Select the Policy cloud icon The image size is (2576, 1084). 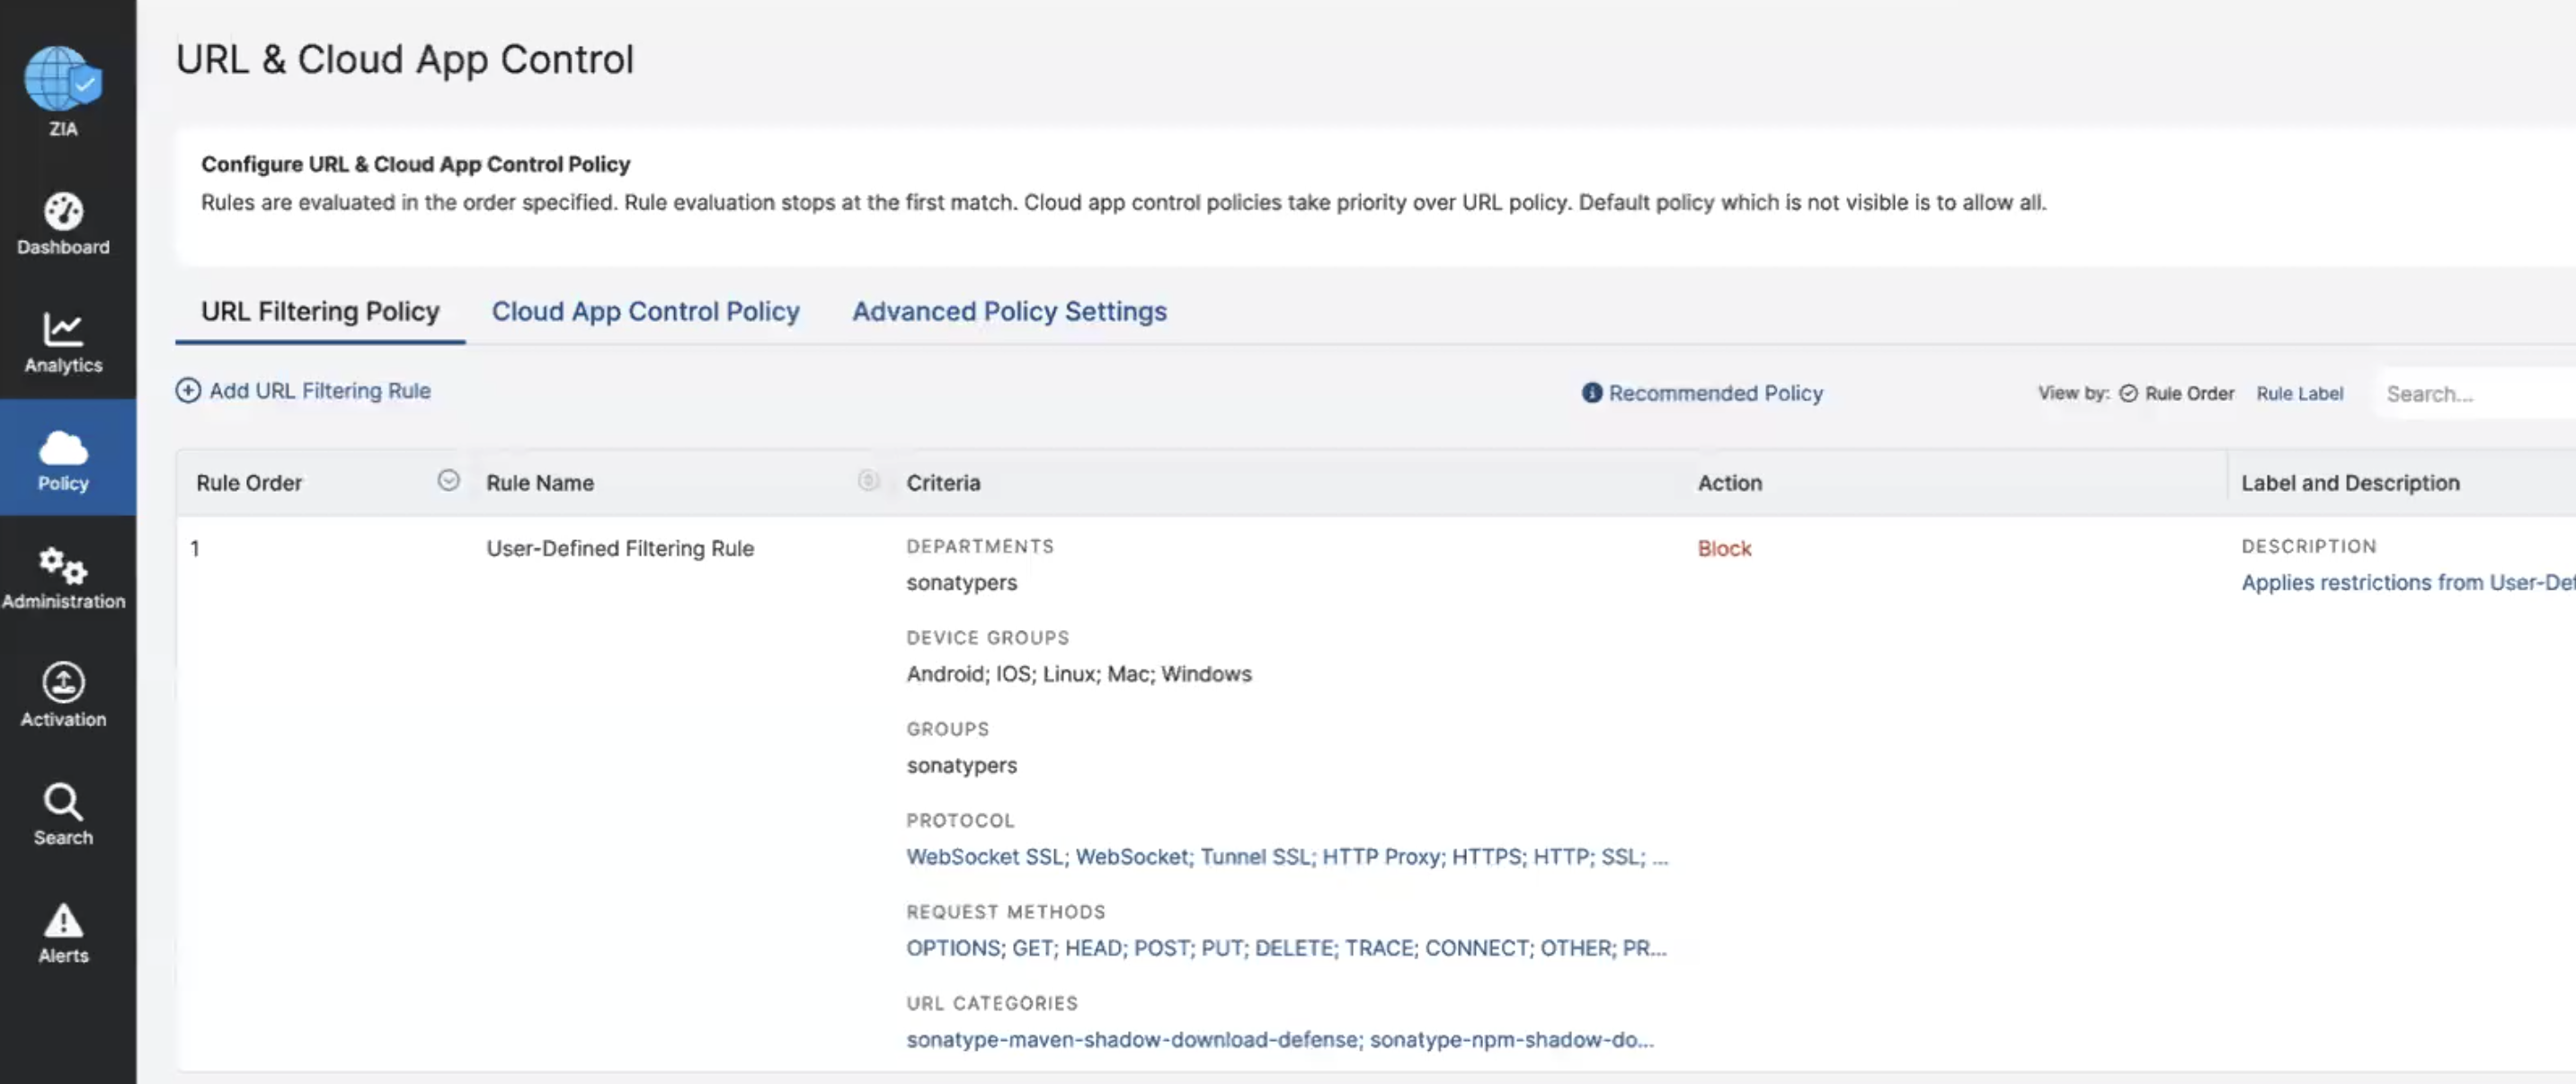[x=63, y=449]
